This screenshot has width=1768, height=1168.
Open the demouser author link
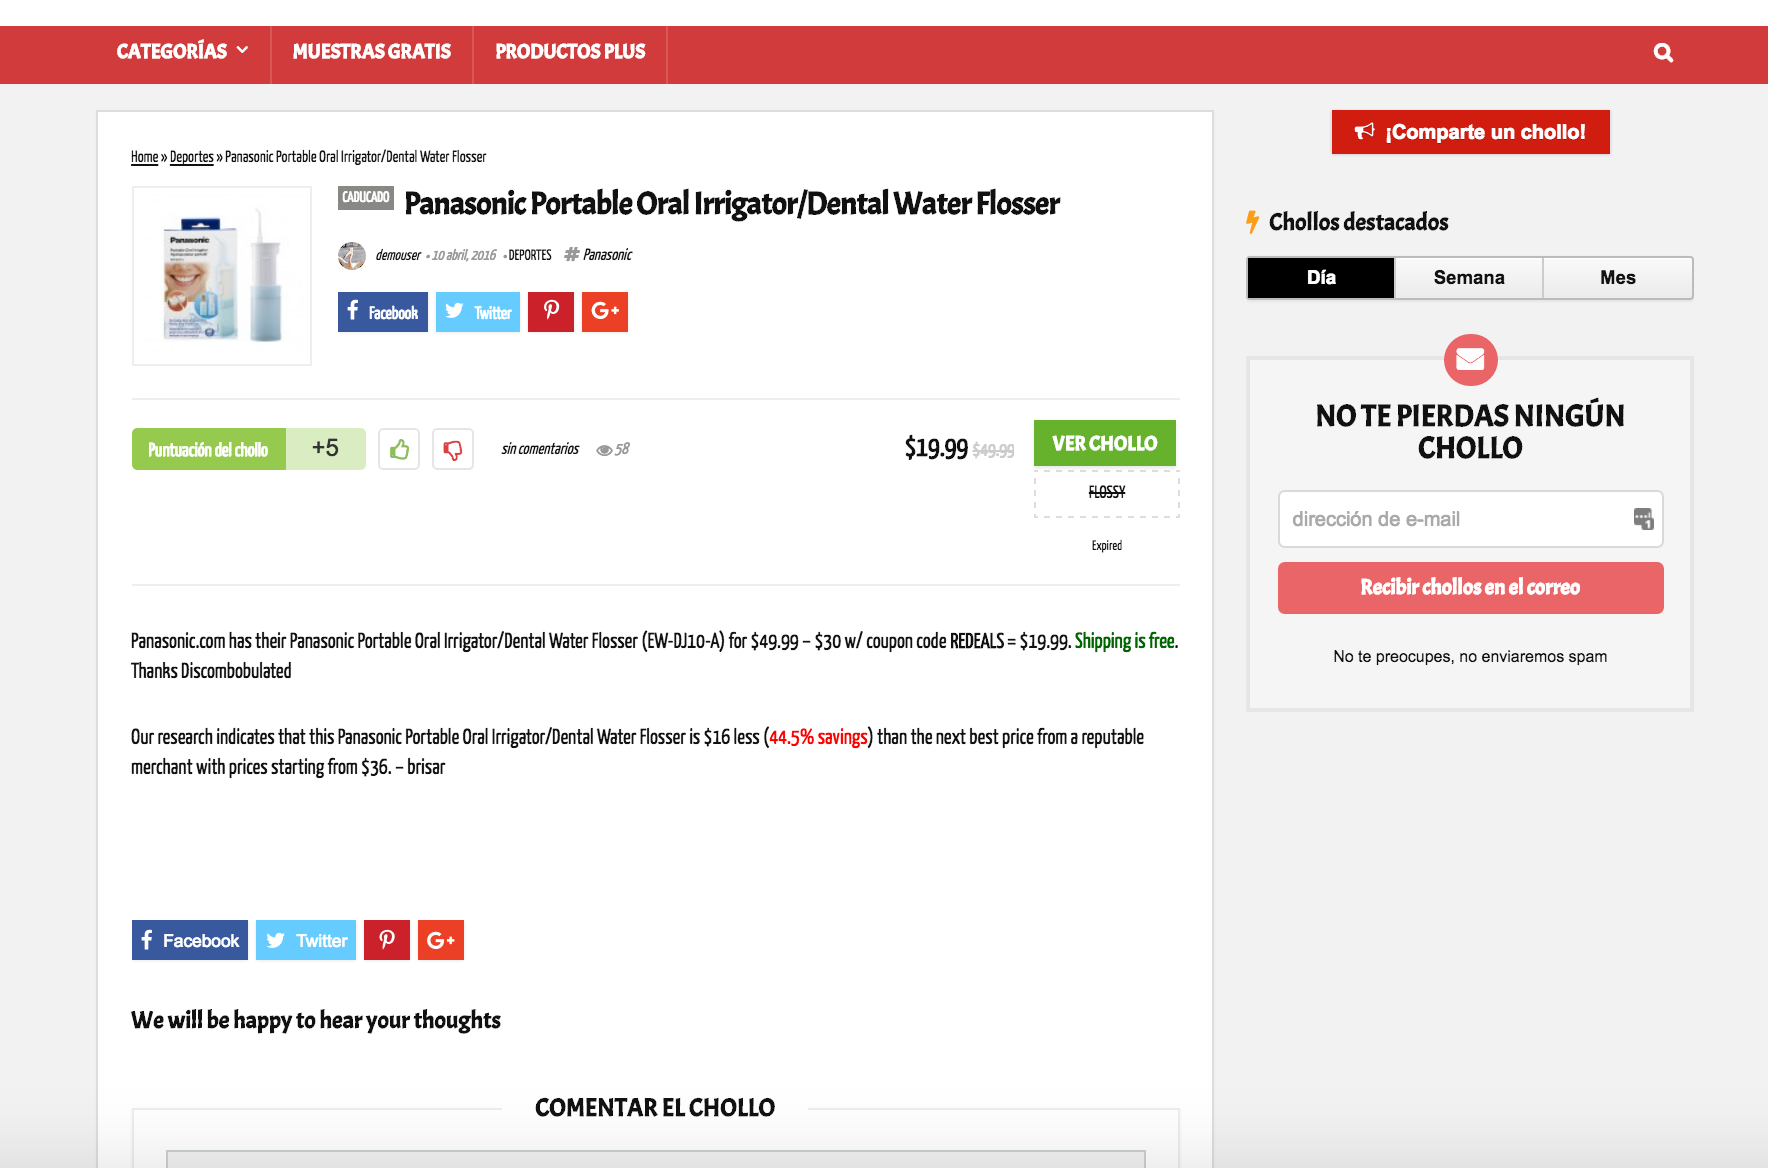pos(398,255)
